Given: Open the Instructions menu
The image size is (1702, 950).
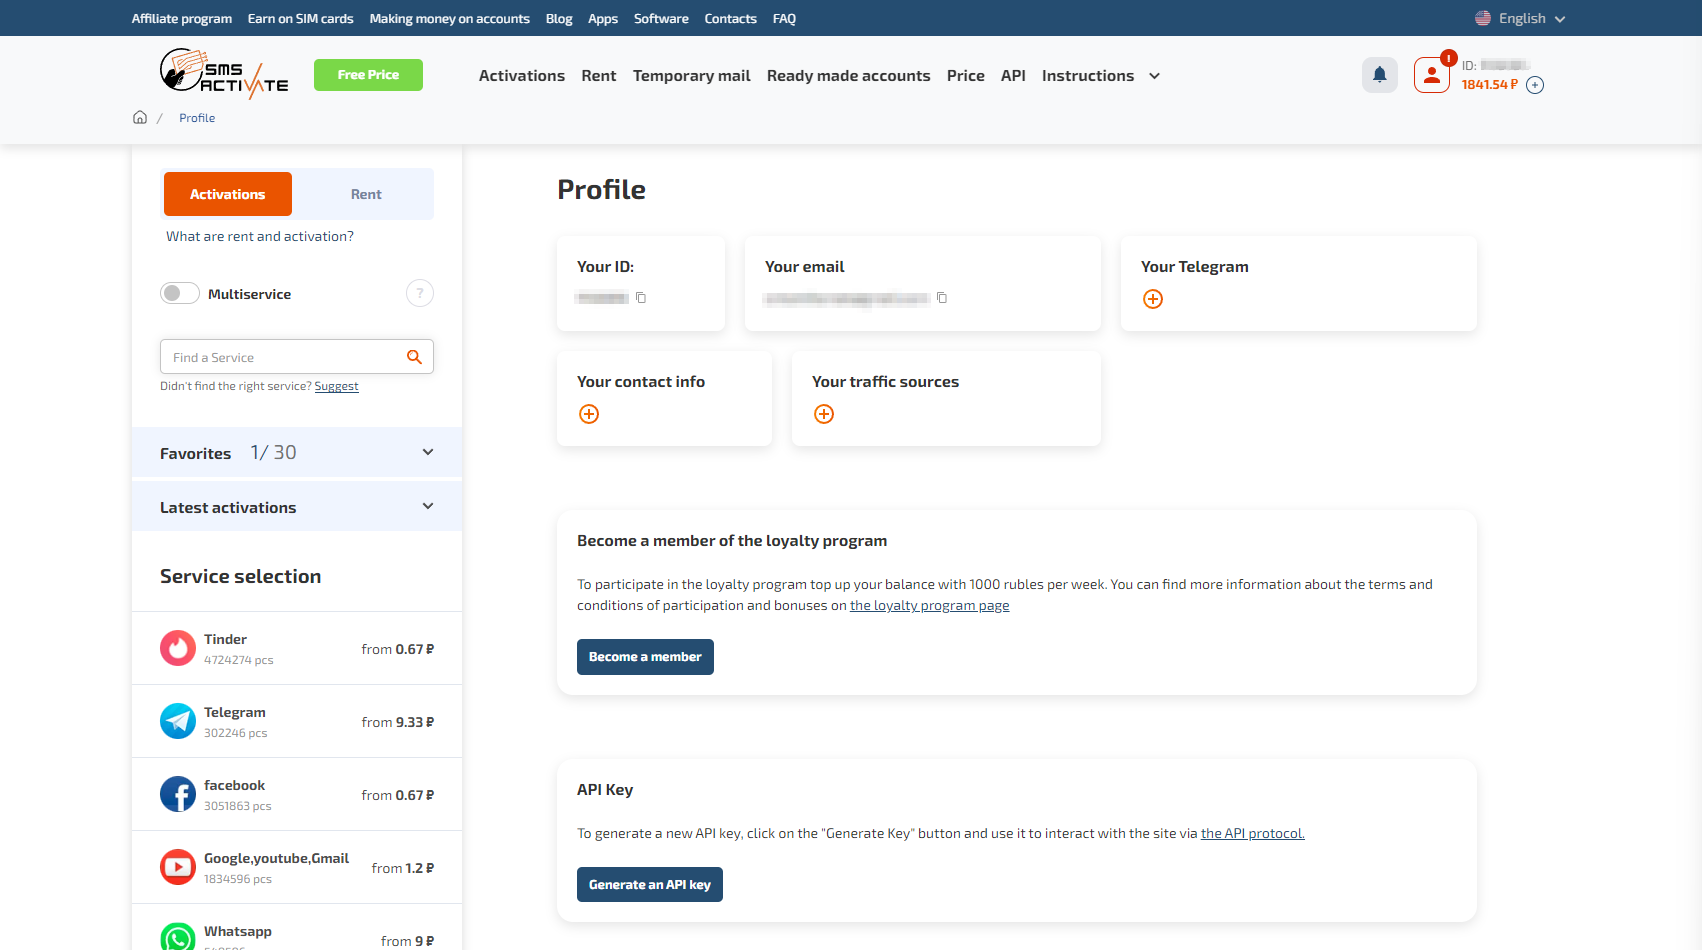Looking at the screenshot, I should pyautogui.click(x=1088, y=75).
